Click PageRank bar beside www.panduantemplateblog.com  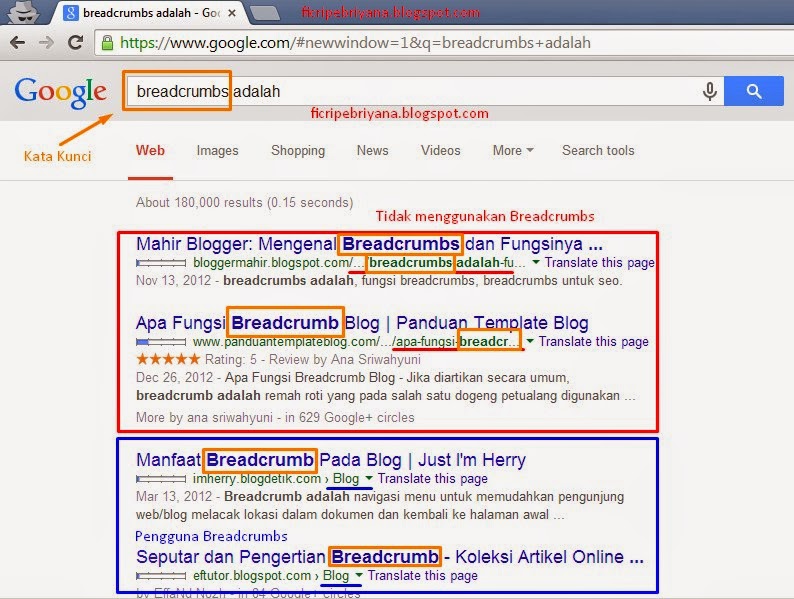pos(161,342)
